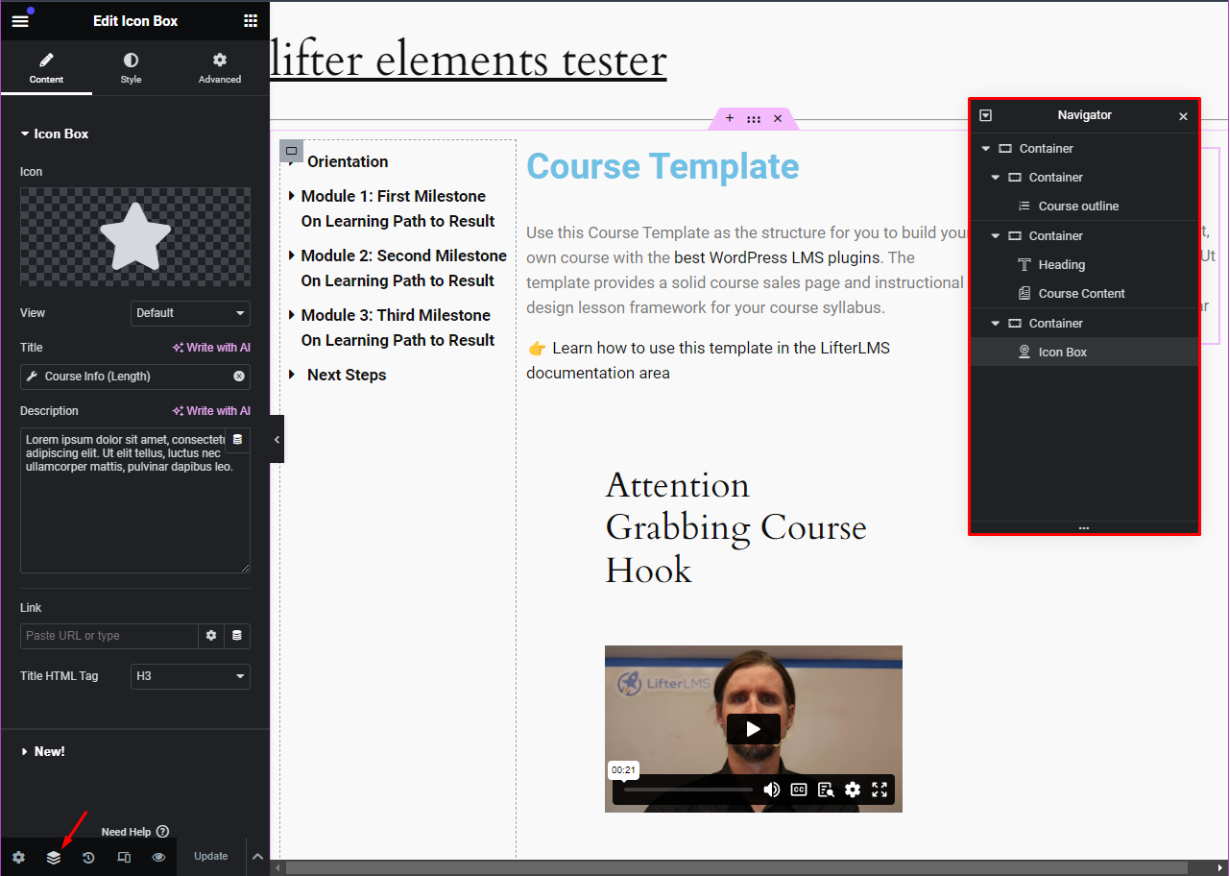The image size is (1230, 876).
Task: Open the History panel icon
Action: pos(88,857)
